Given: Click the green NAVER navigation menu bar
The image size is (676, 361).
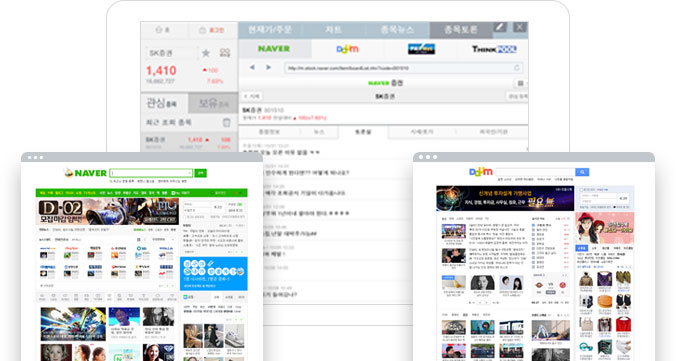Looking at the screenshot, I should (x=141, y=193).
